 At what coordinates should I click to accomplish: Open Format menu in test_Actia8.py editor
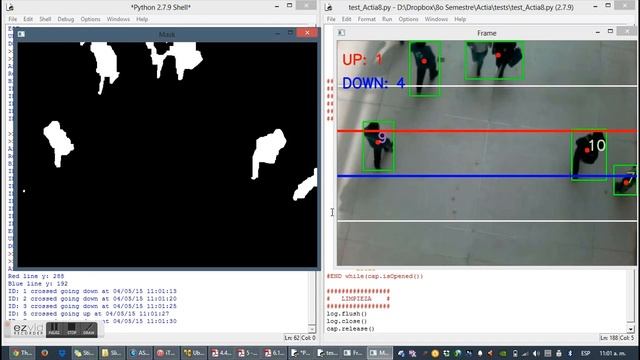click(x=367, y=19)
